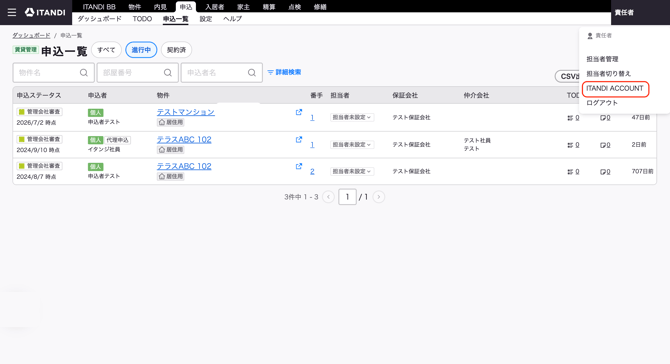This screenshot has width=670, height=364.
Task: Open テストマンション property link
Action: pos(185,112)
